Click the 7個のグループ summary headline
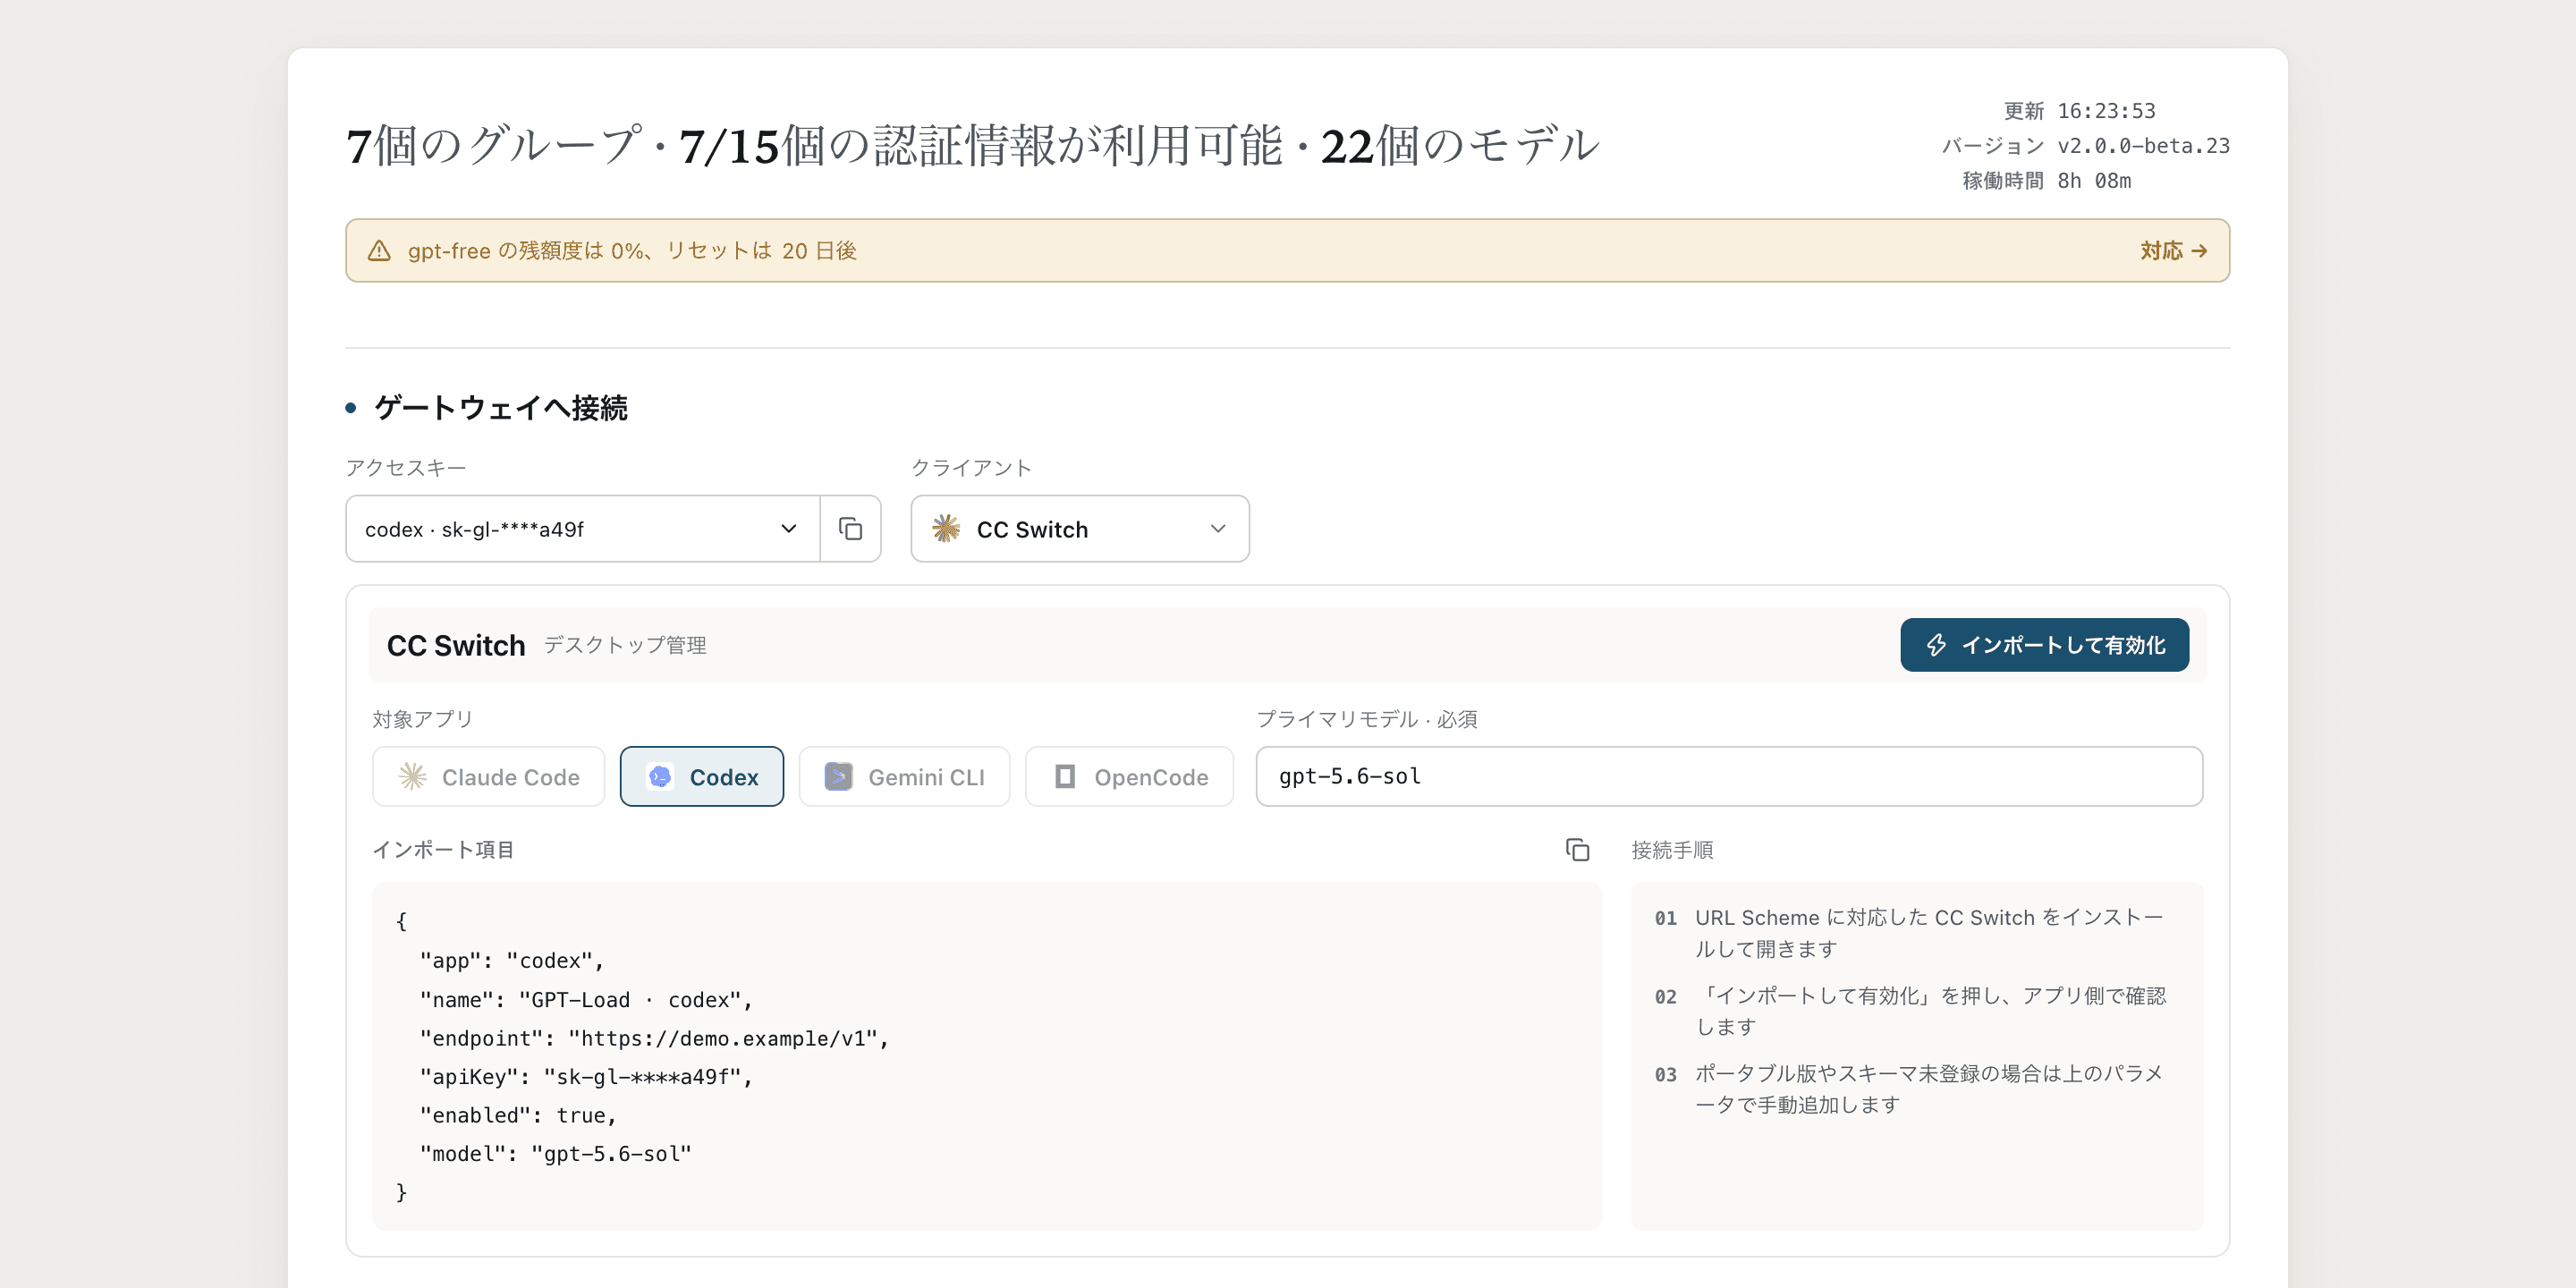The image size is (2576, 1288). [972, 146]
